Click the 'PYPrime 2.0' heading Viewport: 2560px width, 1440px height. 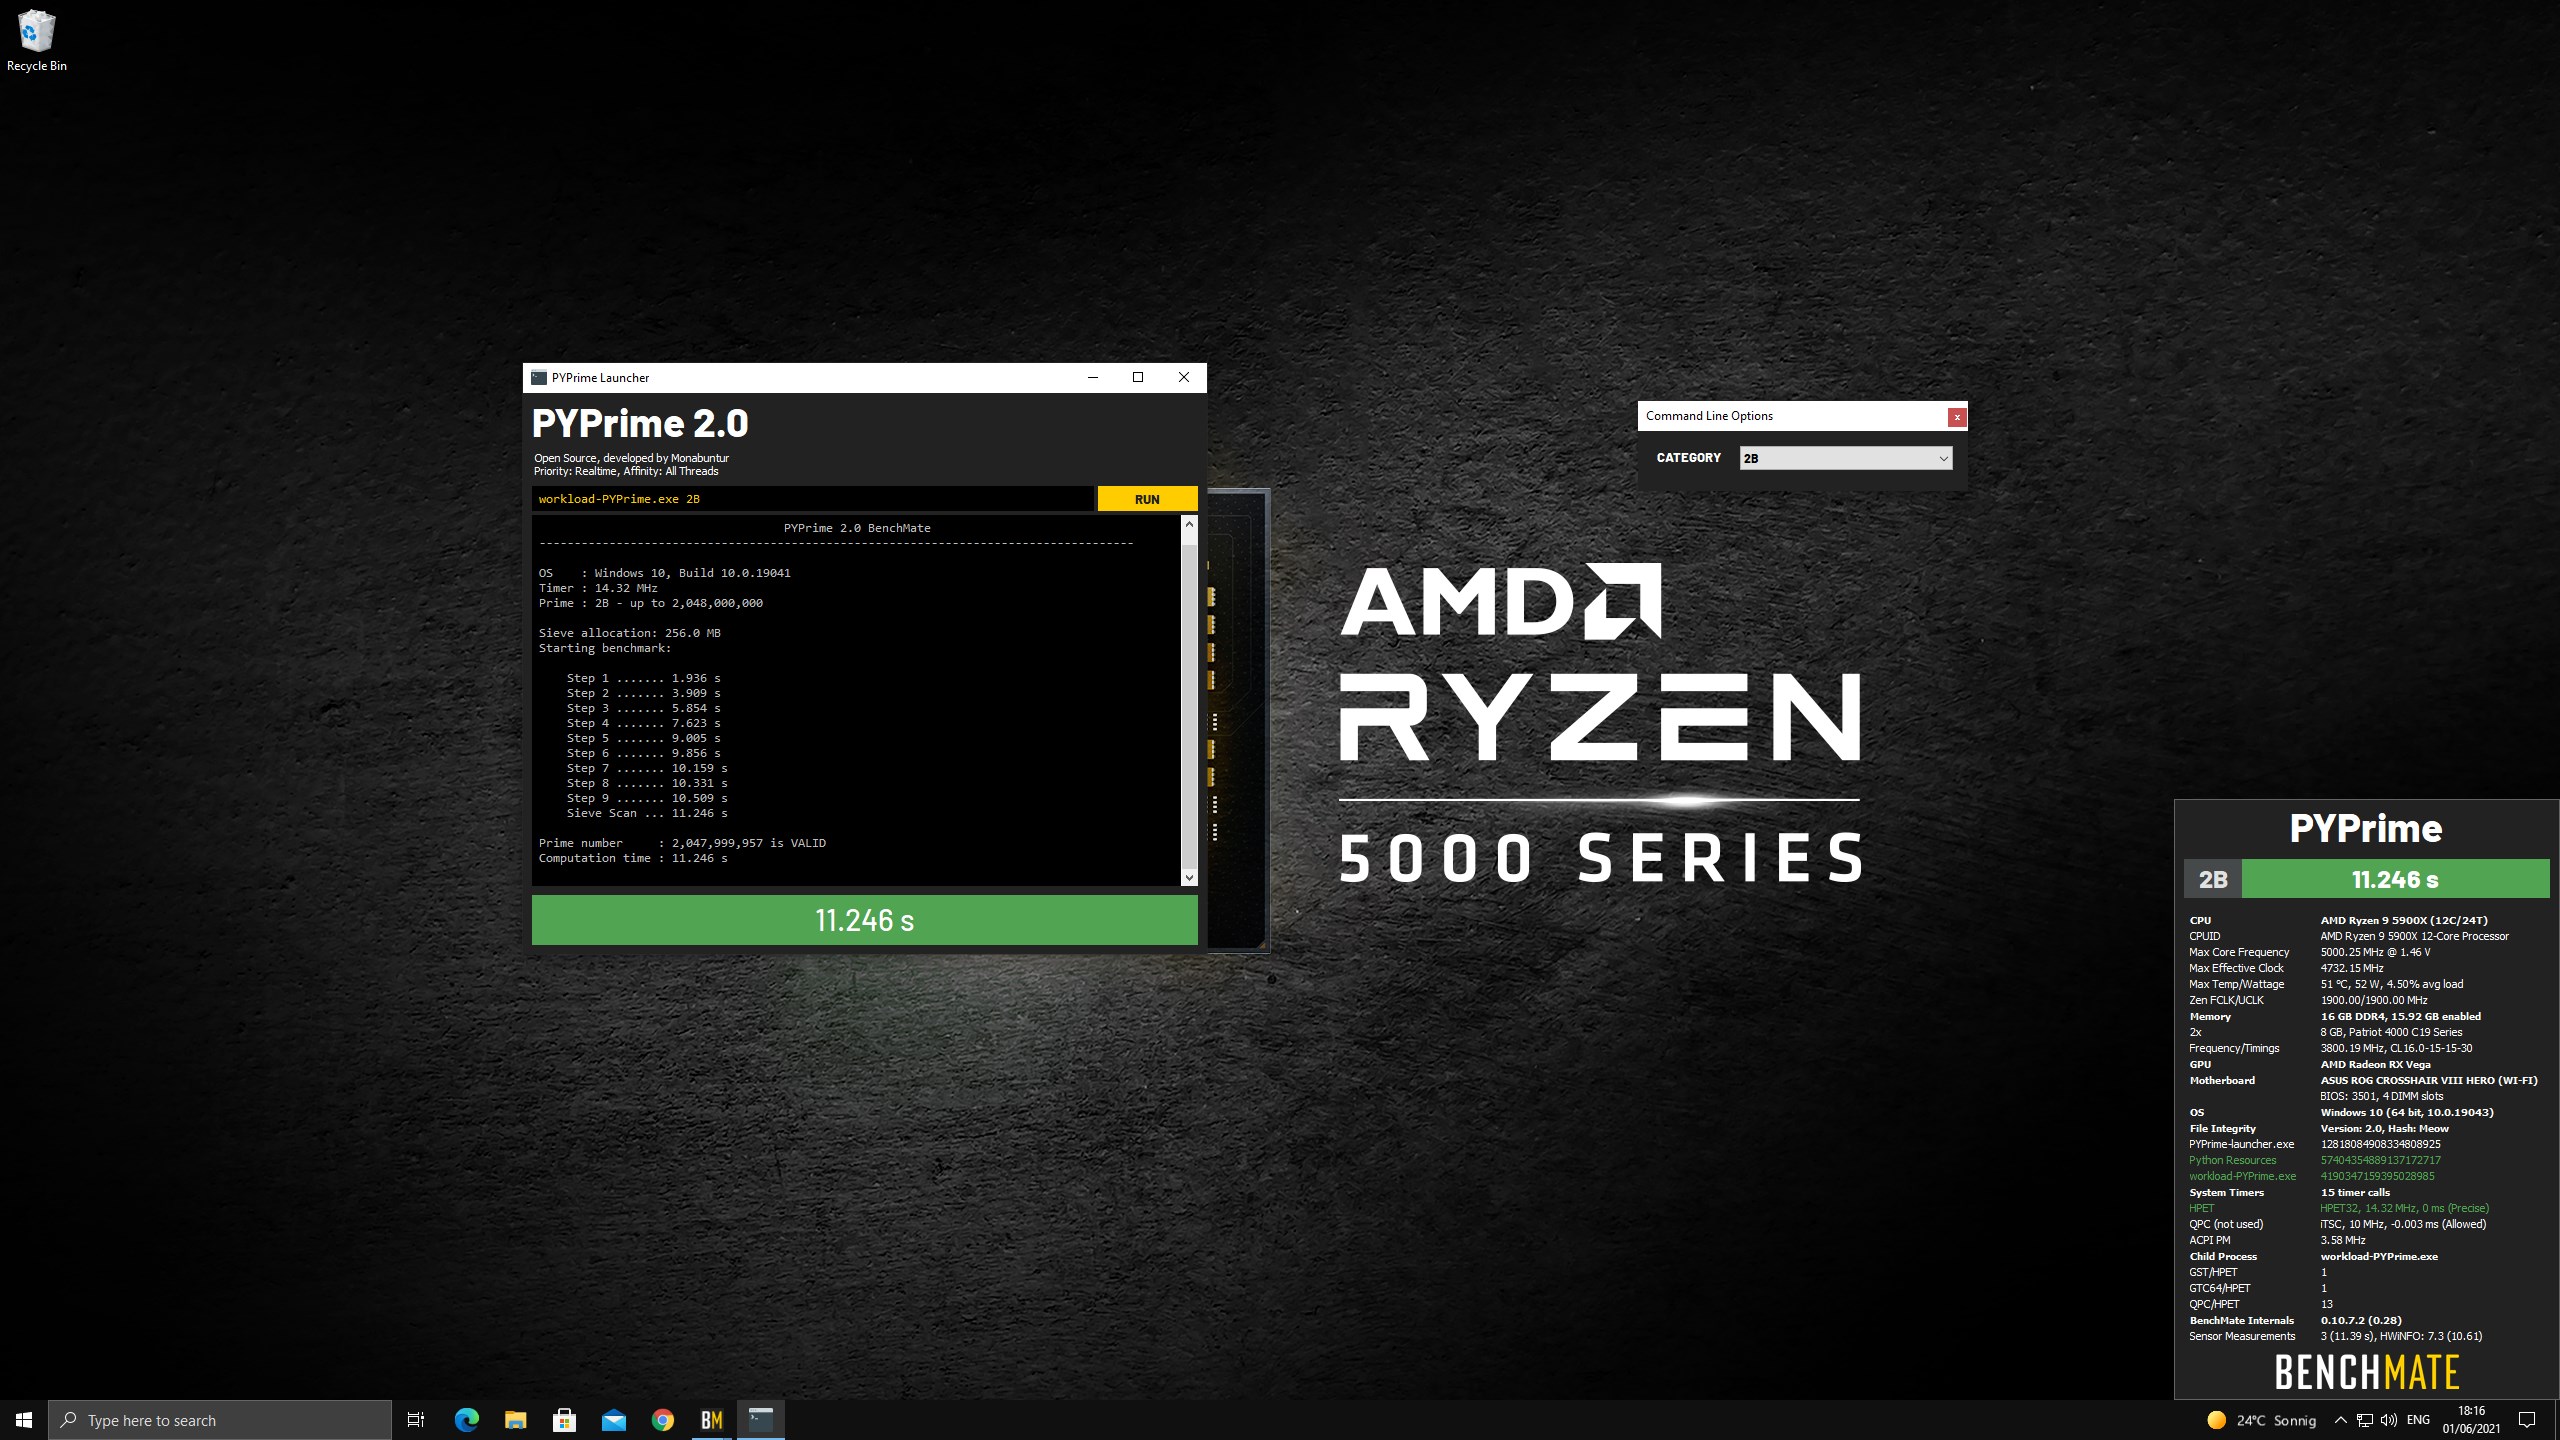(639, 423)
